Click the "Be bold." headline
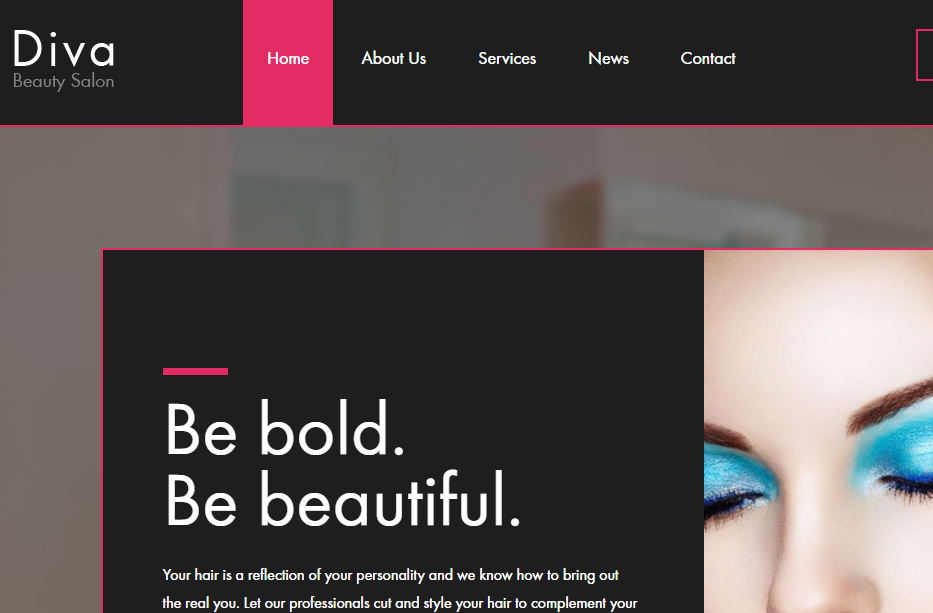The width and height of the screenshot is (933, 613). tap(285, 430)
